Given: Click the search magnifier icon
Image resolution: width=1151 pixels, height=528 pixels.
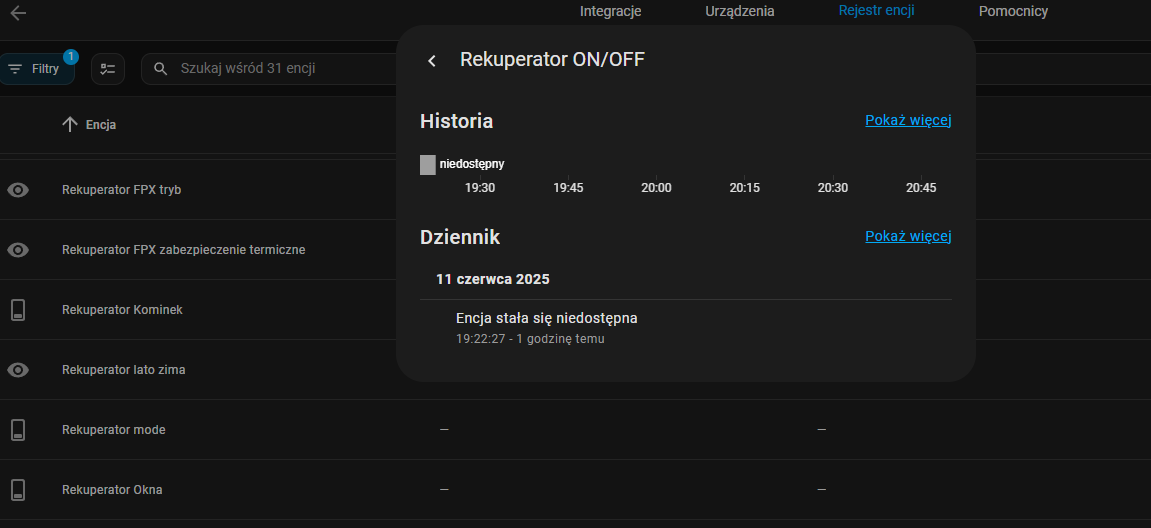Looking at the screenshot, I should [161, 69].
